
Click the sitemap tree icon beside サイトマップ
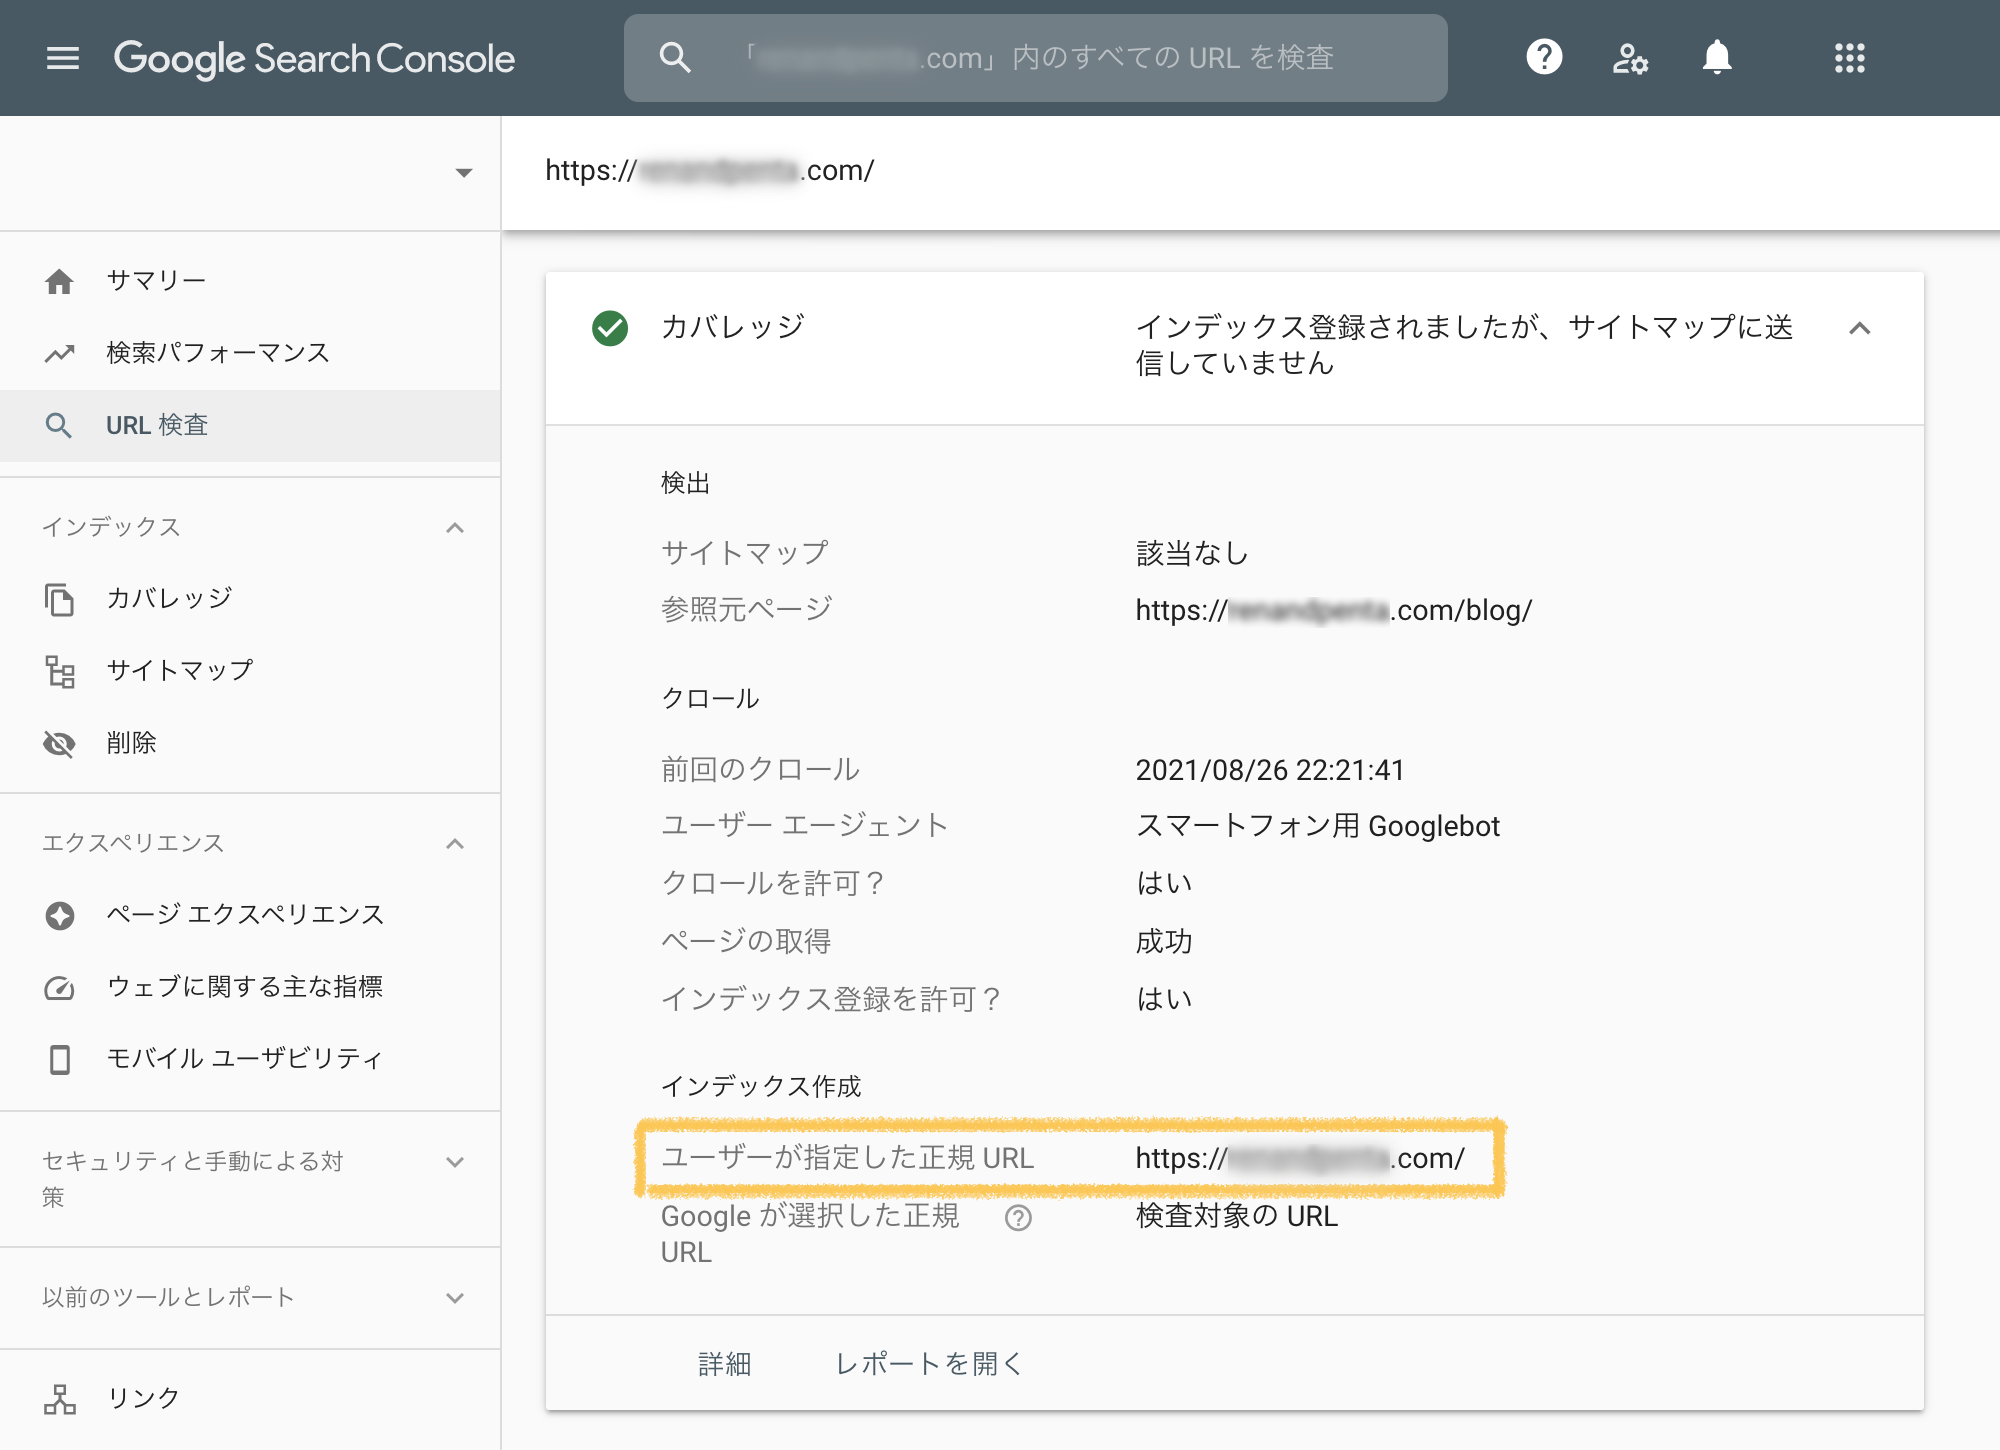[x=59, y=671]
